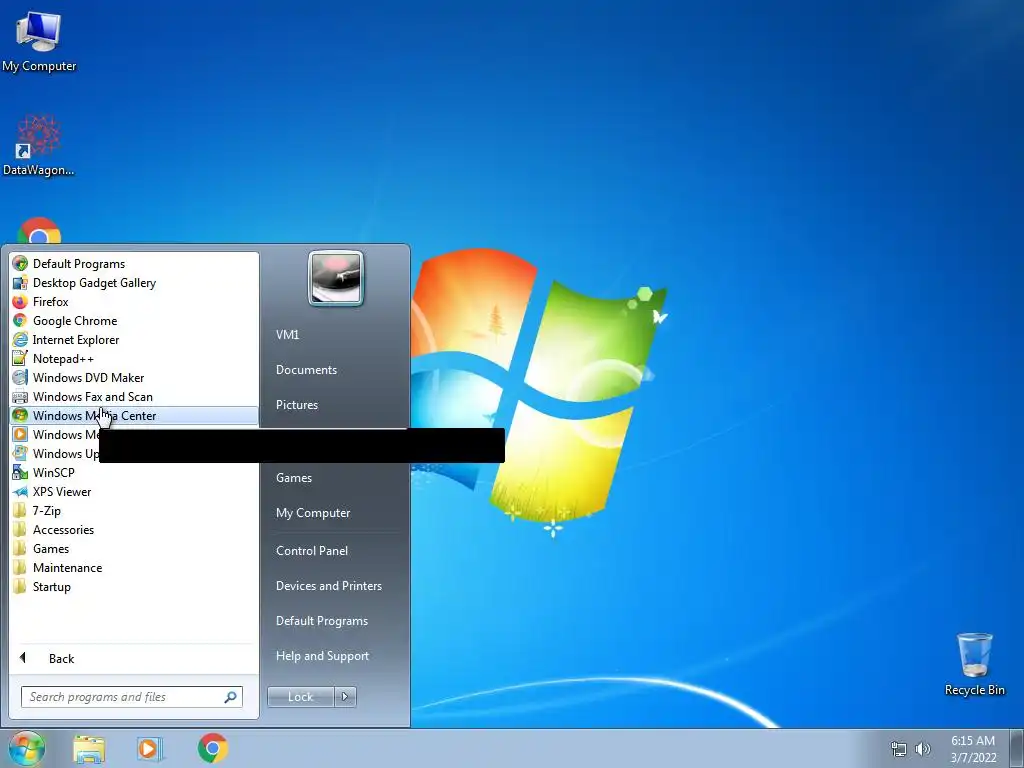1024x768 pixels.
Task: Click the Start orb button
Action: pos(26,748)
